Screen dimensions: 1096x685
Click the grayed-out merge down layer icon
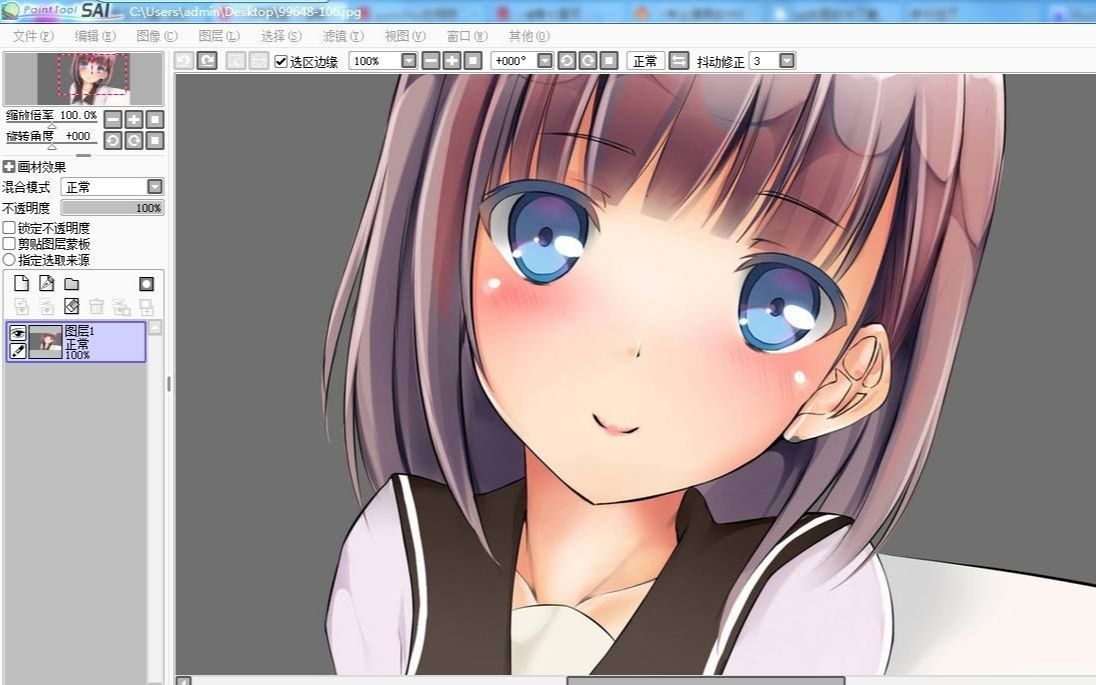pos(46,306)
